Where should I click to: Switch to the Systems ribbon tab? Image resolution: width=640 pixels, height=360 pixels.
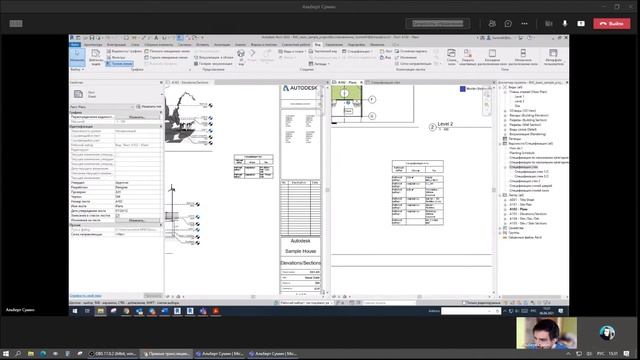pos(184,44)
